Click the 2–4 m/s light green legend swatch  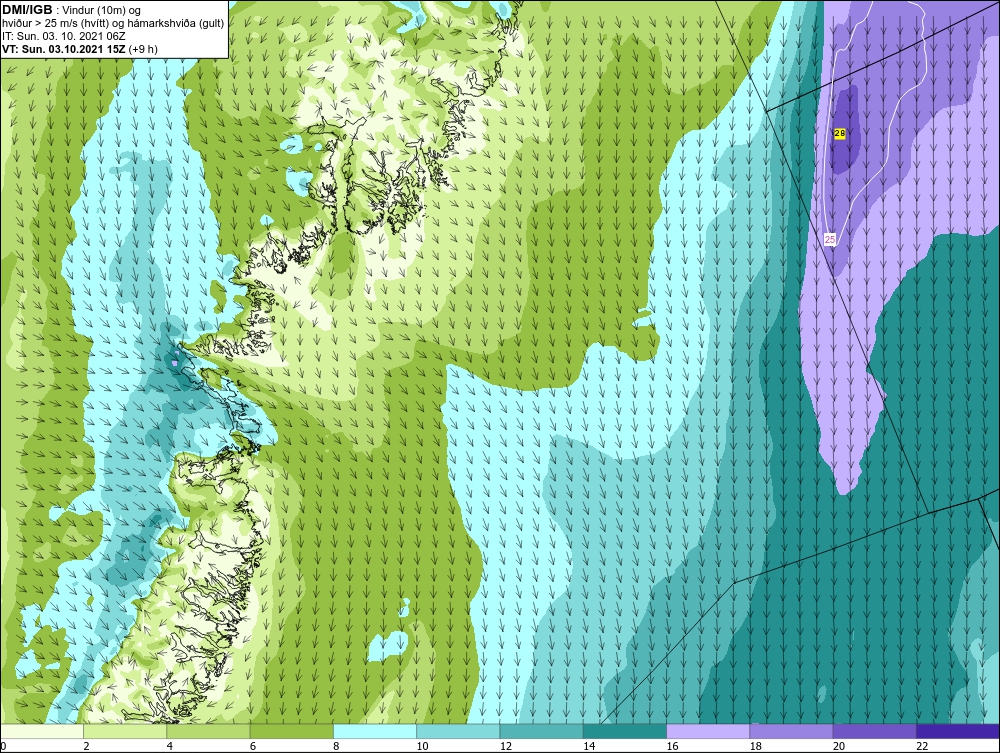tap(125, 731)
